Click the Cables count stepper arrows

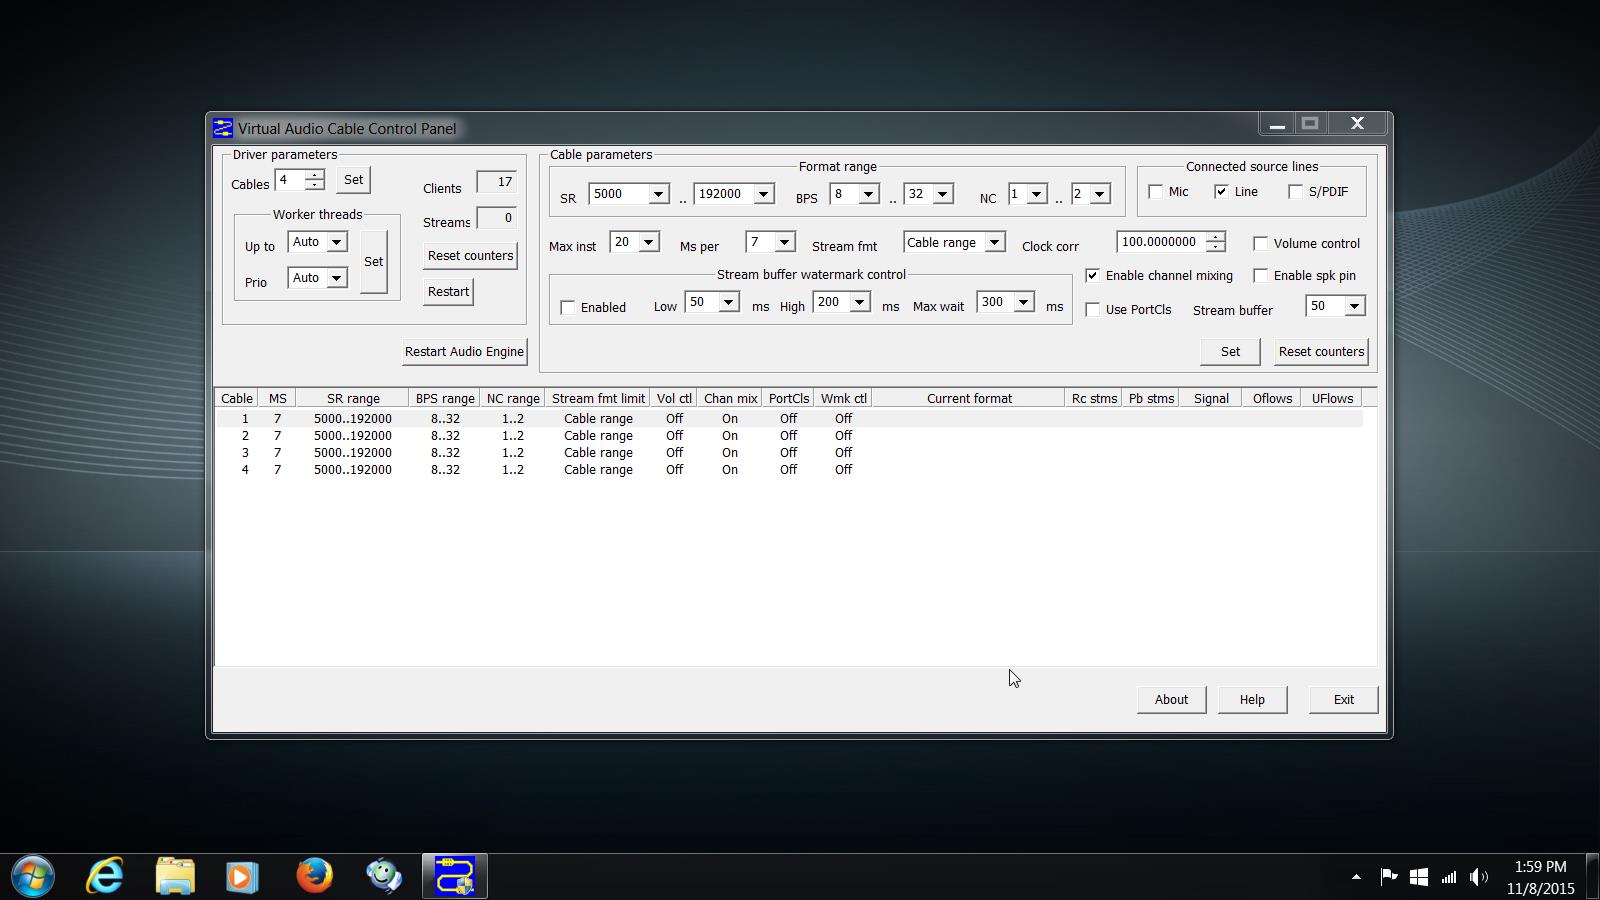point(315,180)
